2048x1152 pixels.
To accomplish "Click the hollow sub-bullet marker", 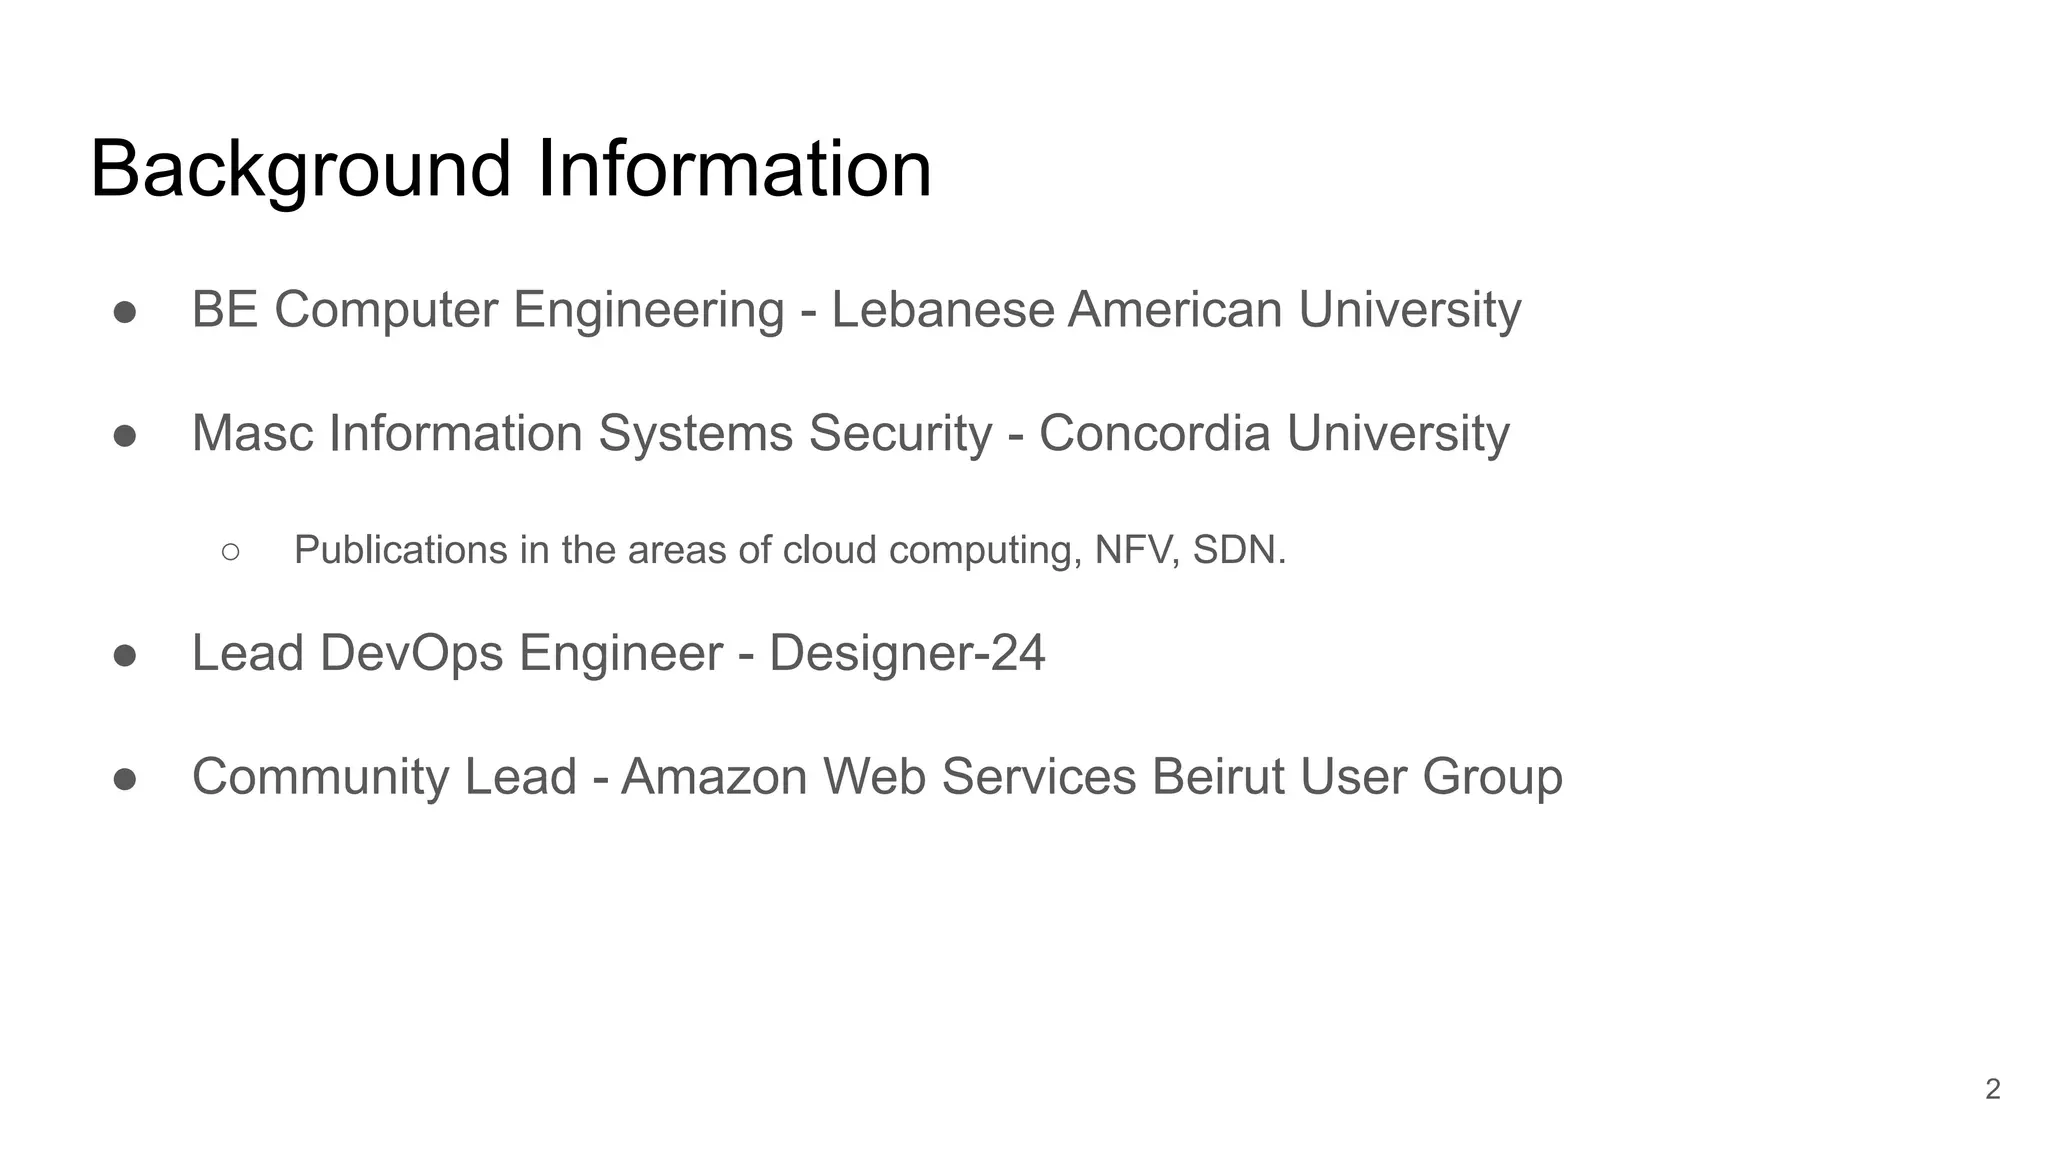I will click(x=231, y=551).
